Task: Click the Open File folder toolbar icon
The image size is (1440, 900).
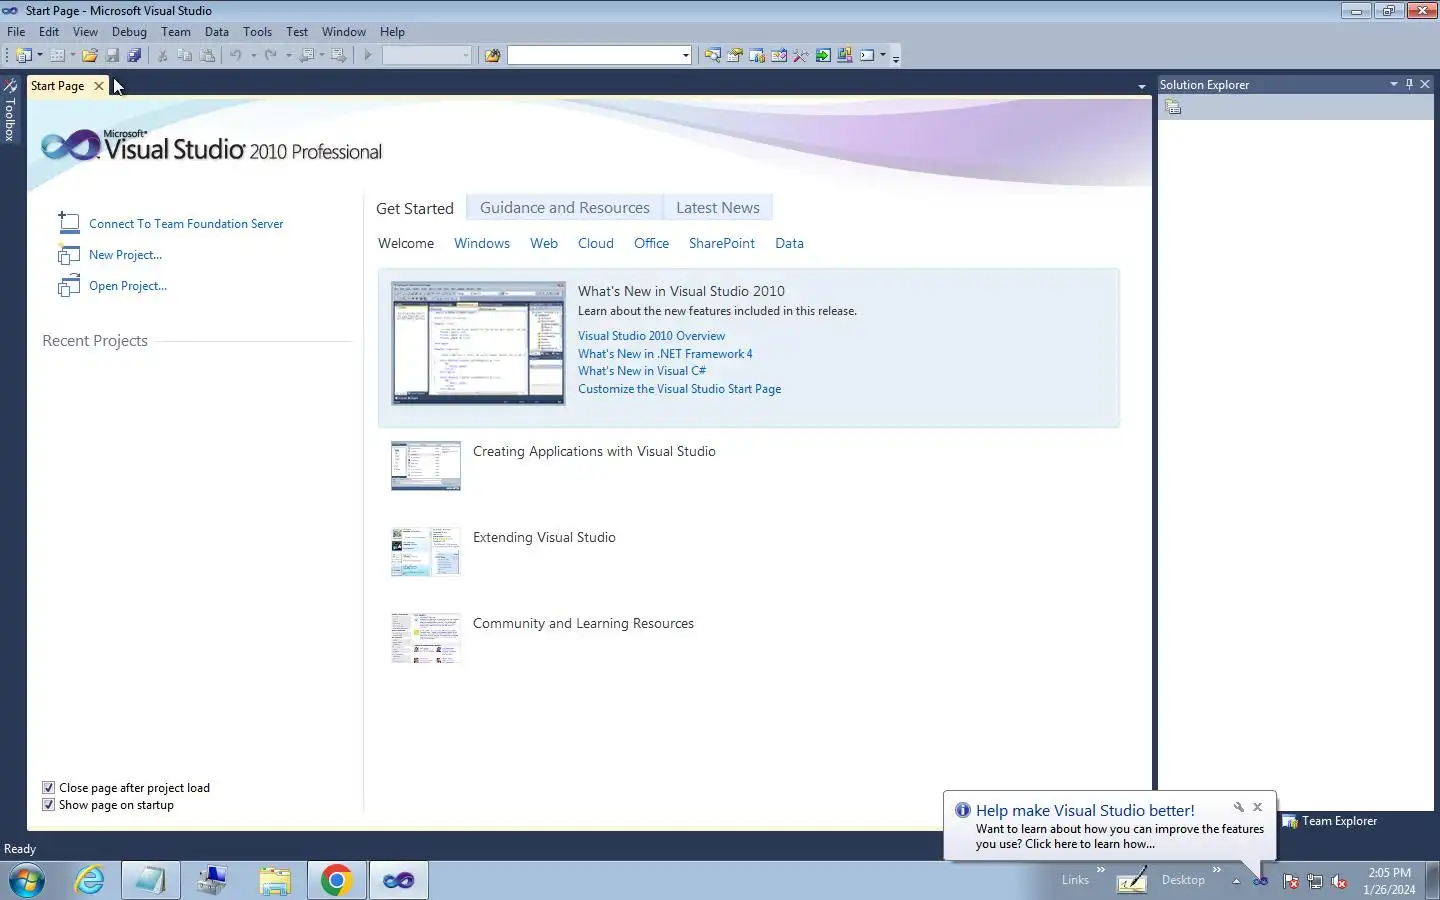Action: 90,55
